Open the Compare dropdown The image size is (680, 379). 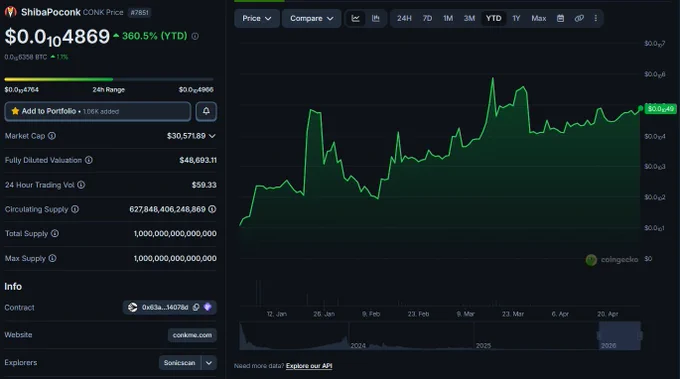pyautogui.click(x=311, y=18)
